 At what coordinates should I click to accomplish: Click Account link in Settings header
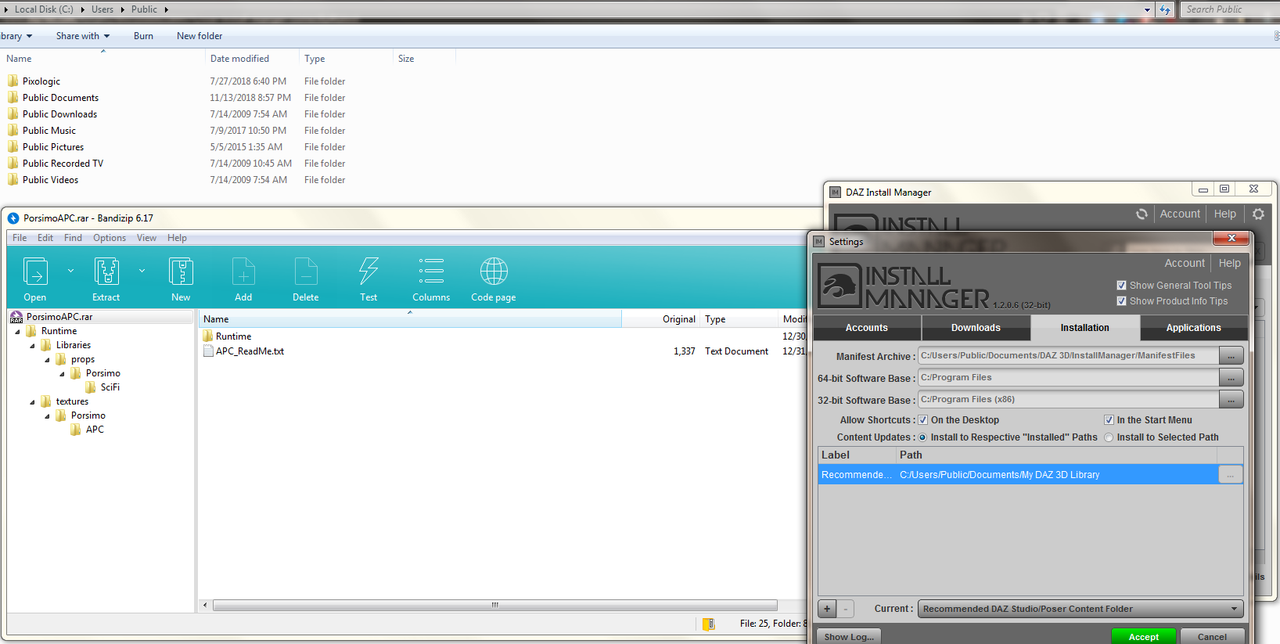1185,263
